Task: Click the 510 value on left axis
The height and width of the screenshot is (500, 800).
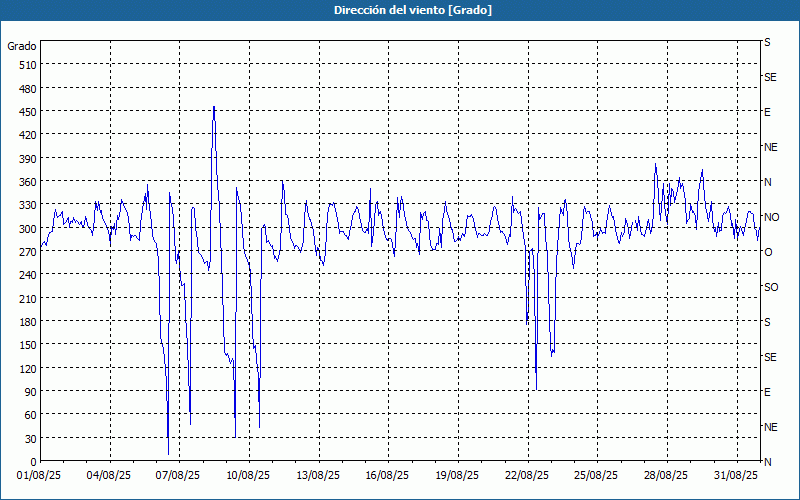Action: point(28,65)
